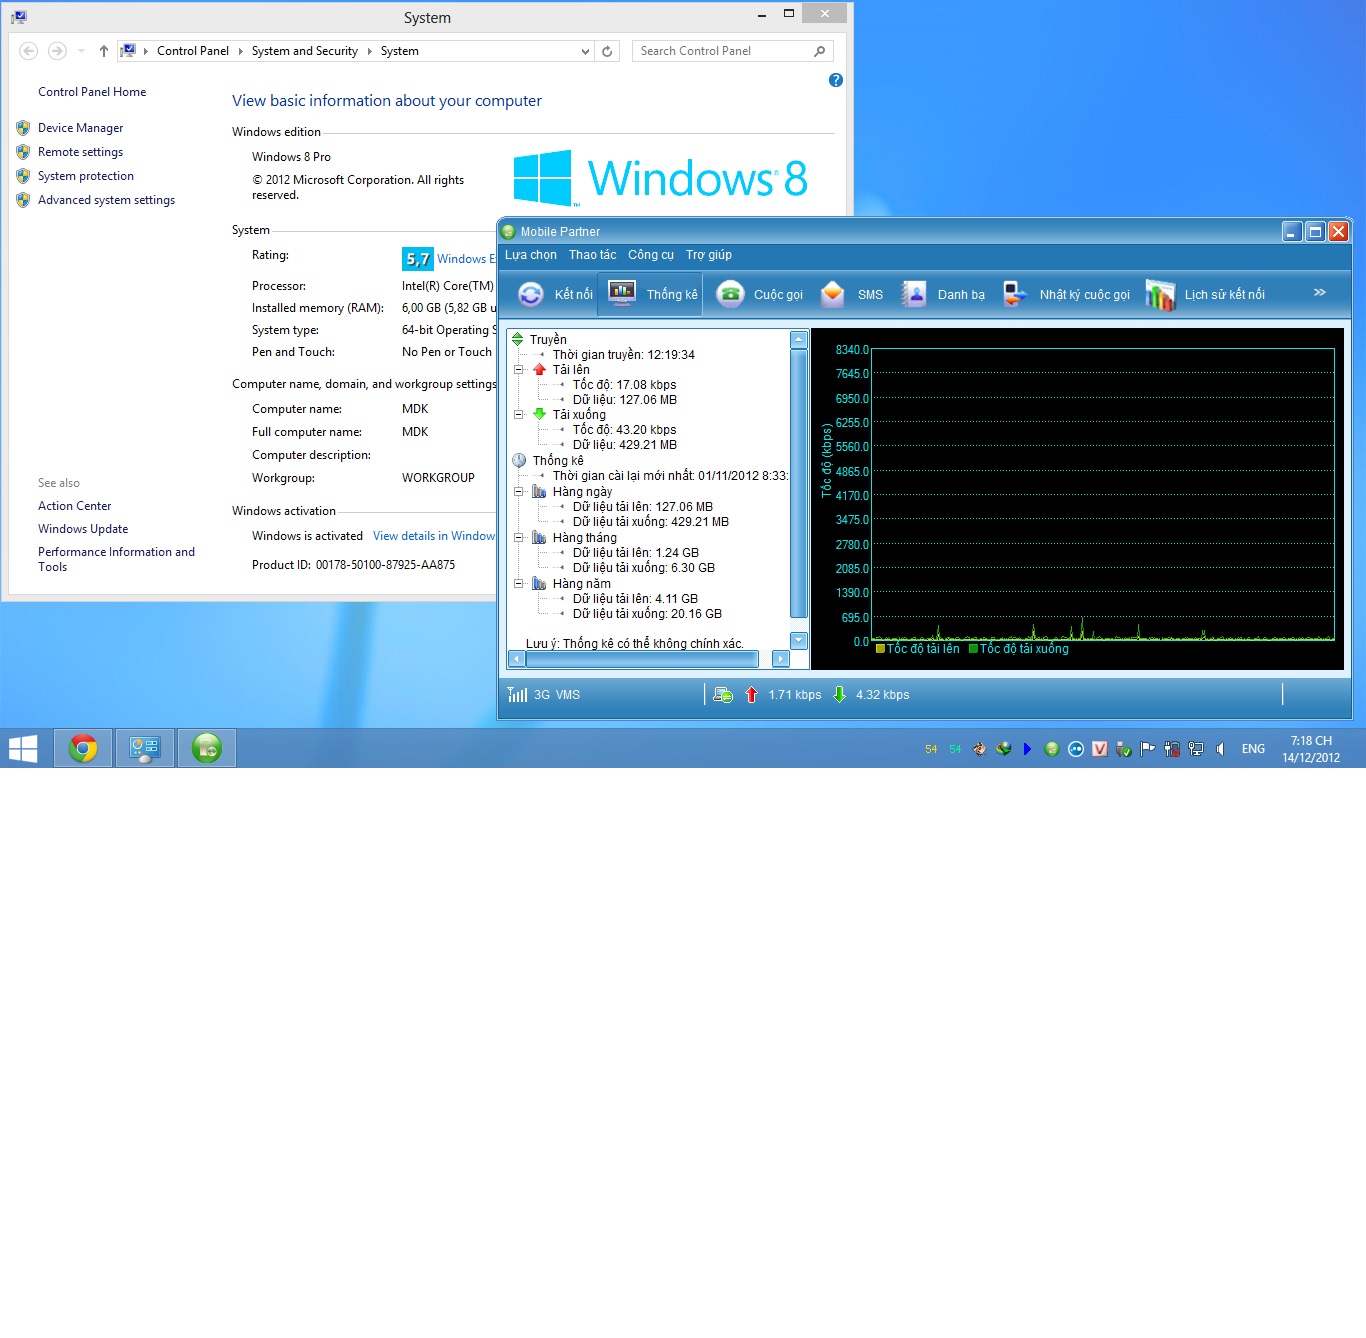The height and width of the screenshot is (1338, 1366).
Task: Collapse the Tải lên tree node
Action: (x=518, y=369)
